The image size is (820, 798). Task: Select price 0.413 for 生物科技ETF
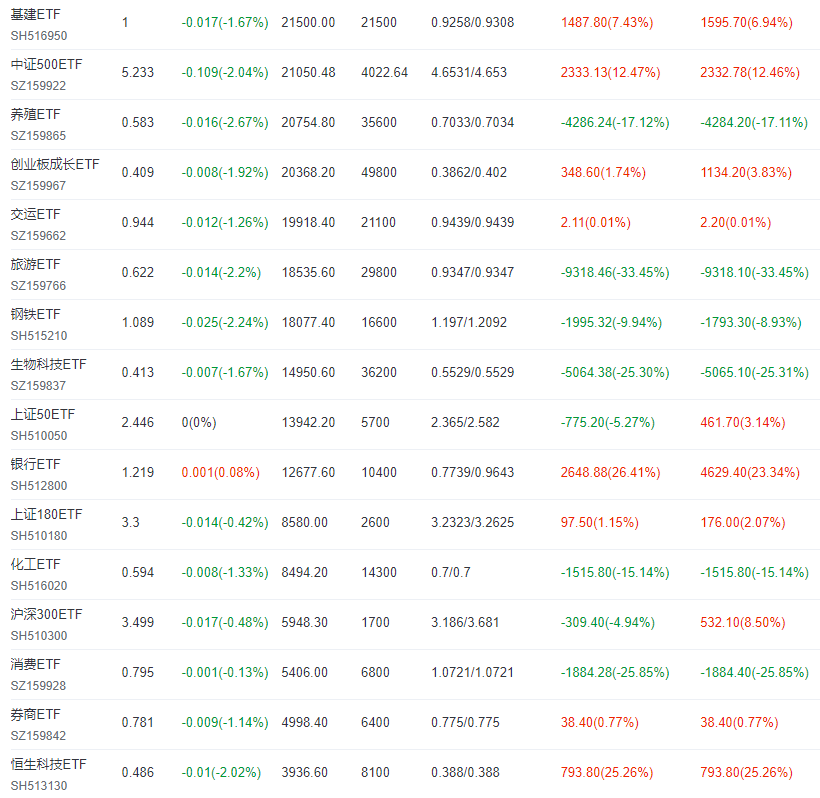click(138, 372)
